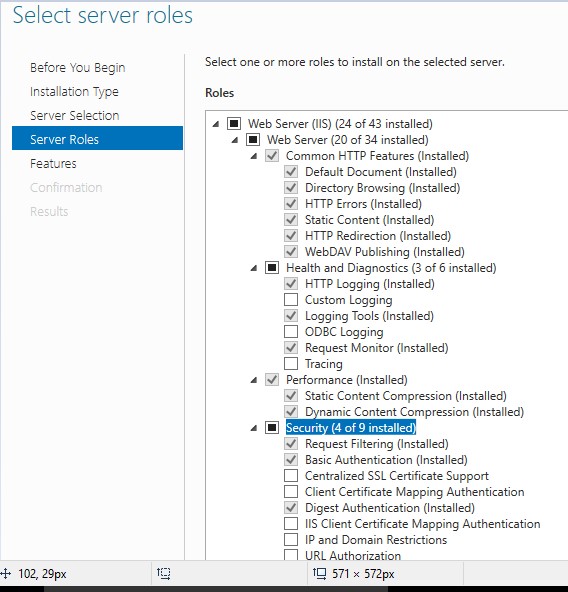Tick the Tracing checkbox
568x592 pixels.
coord(291,363)
